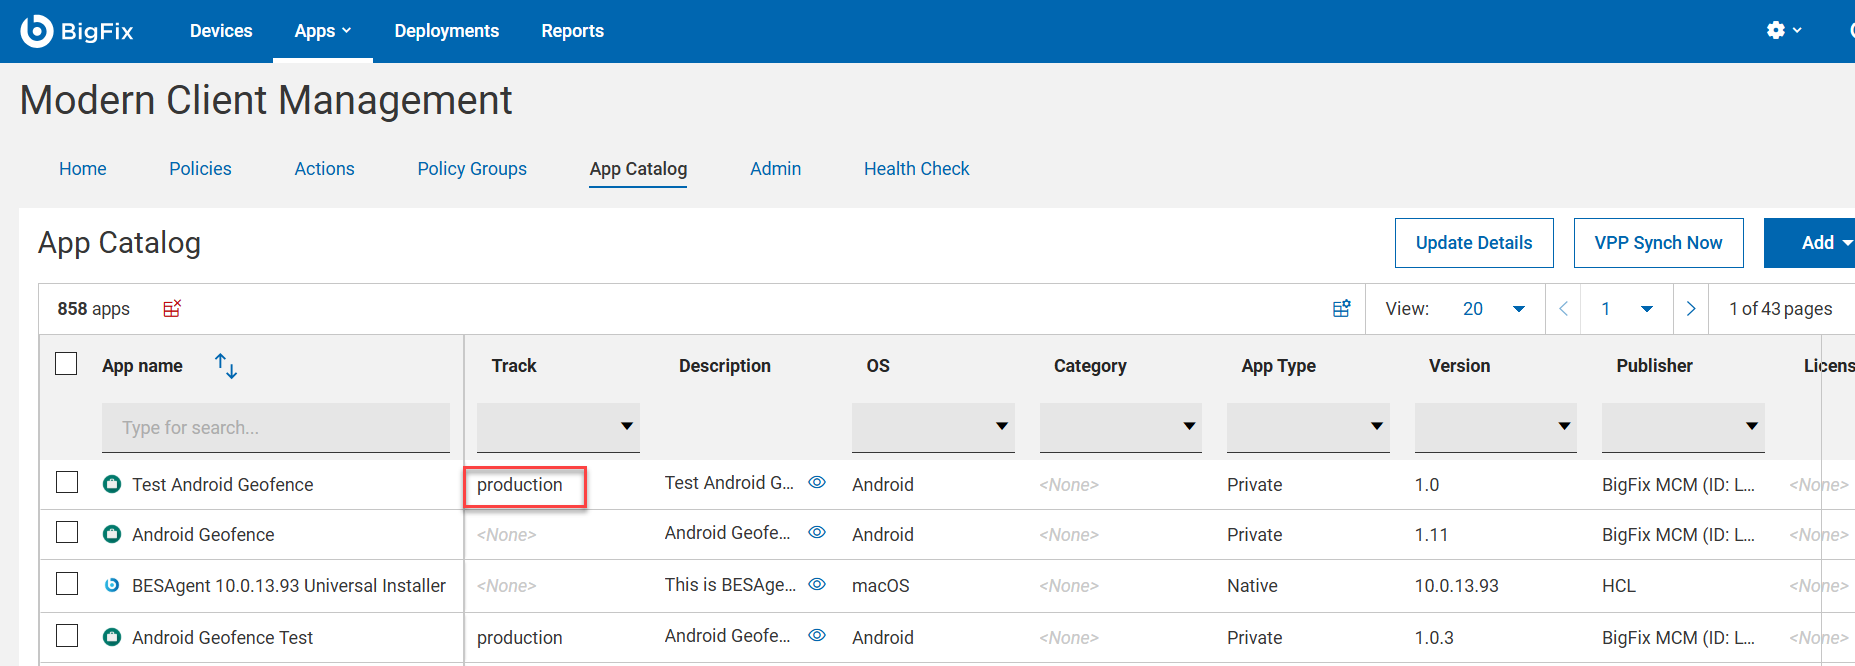This screenshot has height=666, width=1855.
Task: Check the Android Geofence row checkbox
Action: (67, 532)
